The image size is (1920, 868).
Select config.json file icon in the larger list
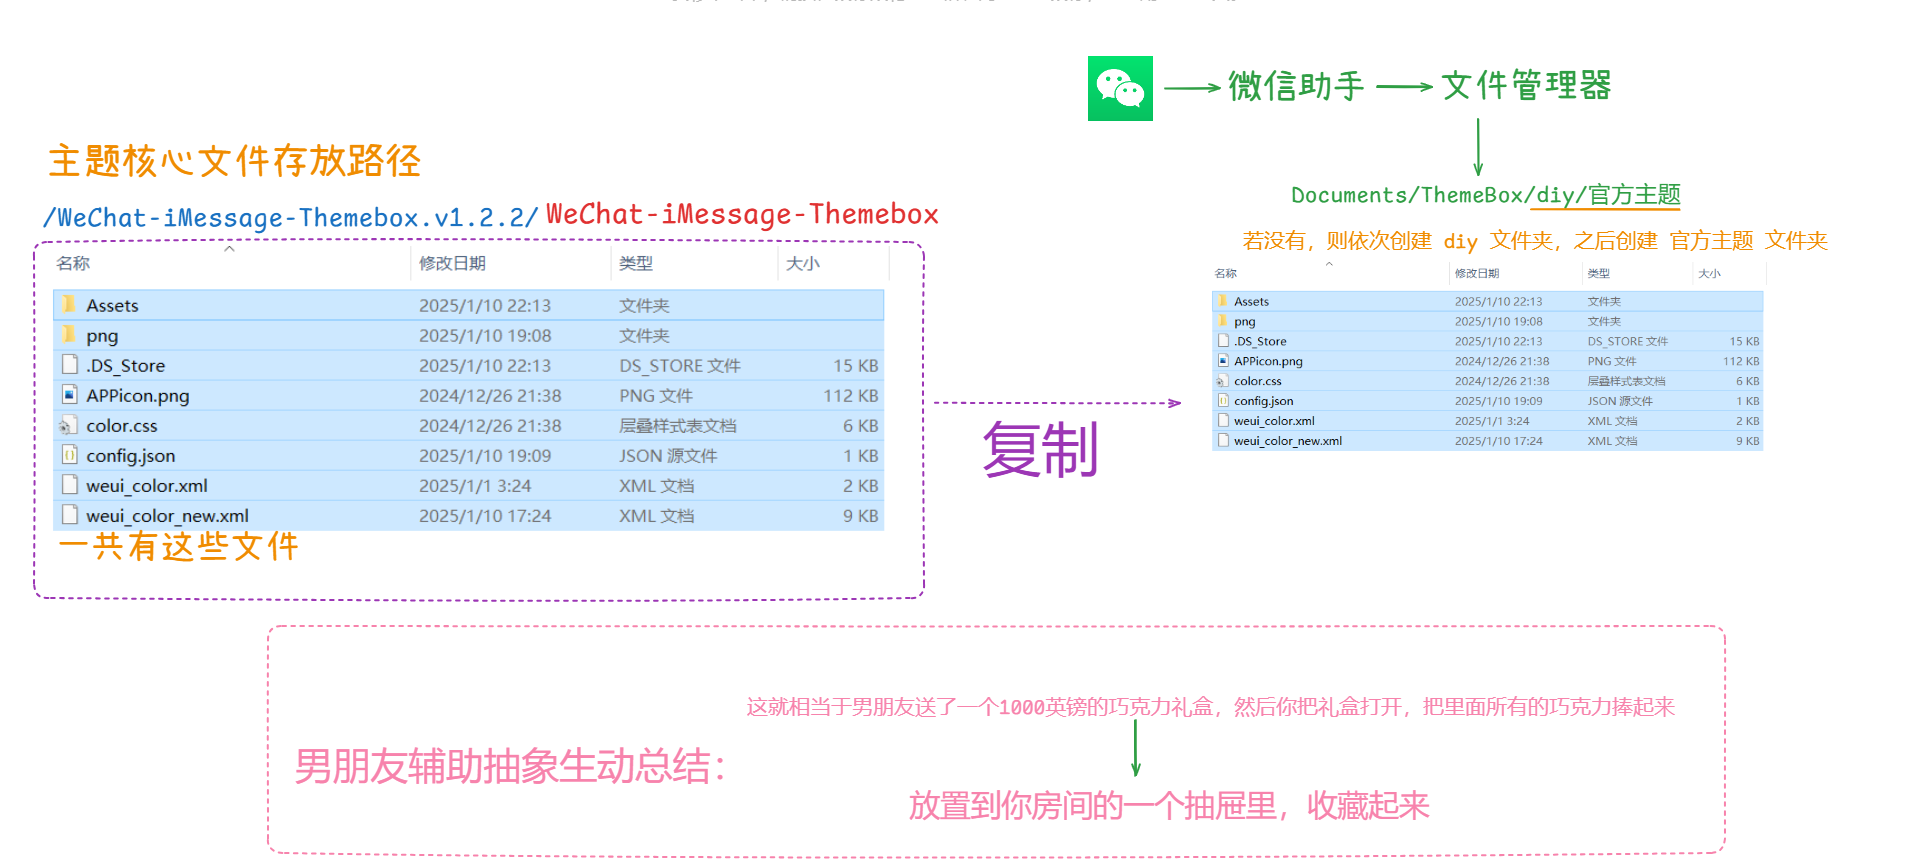pos(69,455)
